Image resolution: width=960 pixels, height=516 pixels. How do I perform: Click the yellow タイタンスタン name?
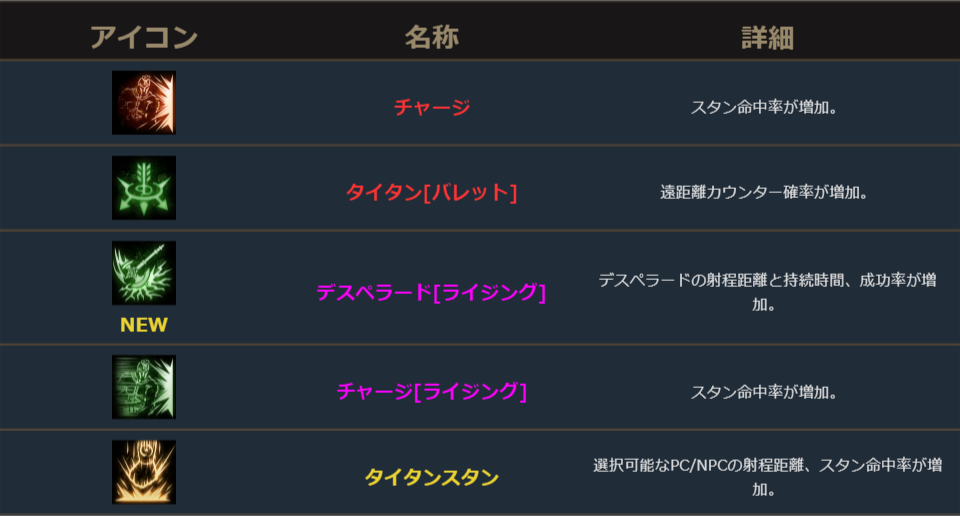[x=431, y=477]
